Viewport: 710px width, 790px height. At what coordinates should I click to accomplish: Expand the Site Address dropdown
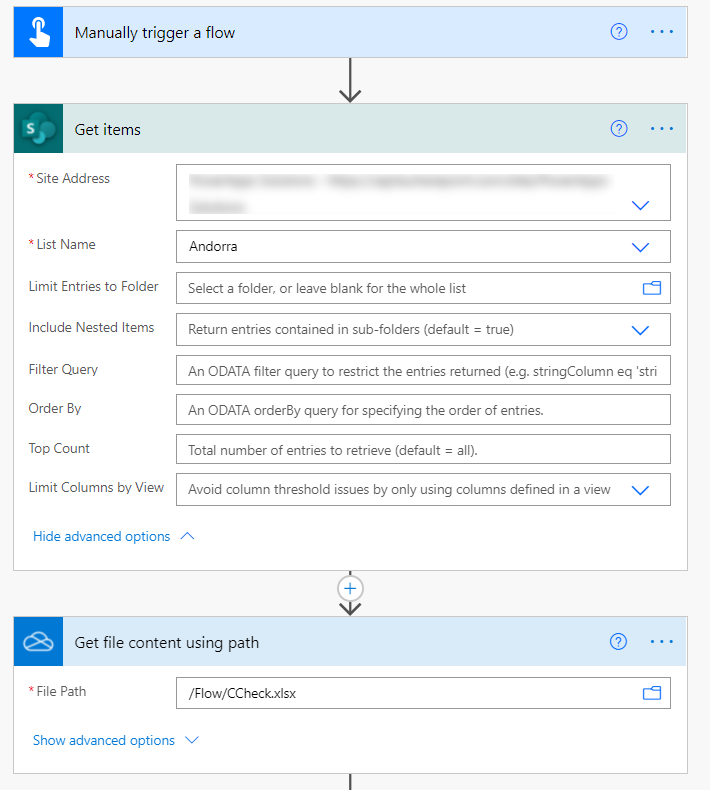coord(640,205)
